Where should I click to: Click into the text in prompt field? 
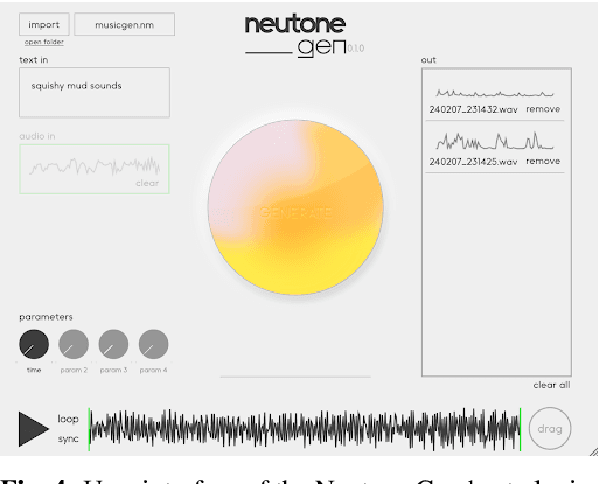tap(95, 92)
